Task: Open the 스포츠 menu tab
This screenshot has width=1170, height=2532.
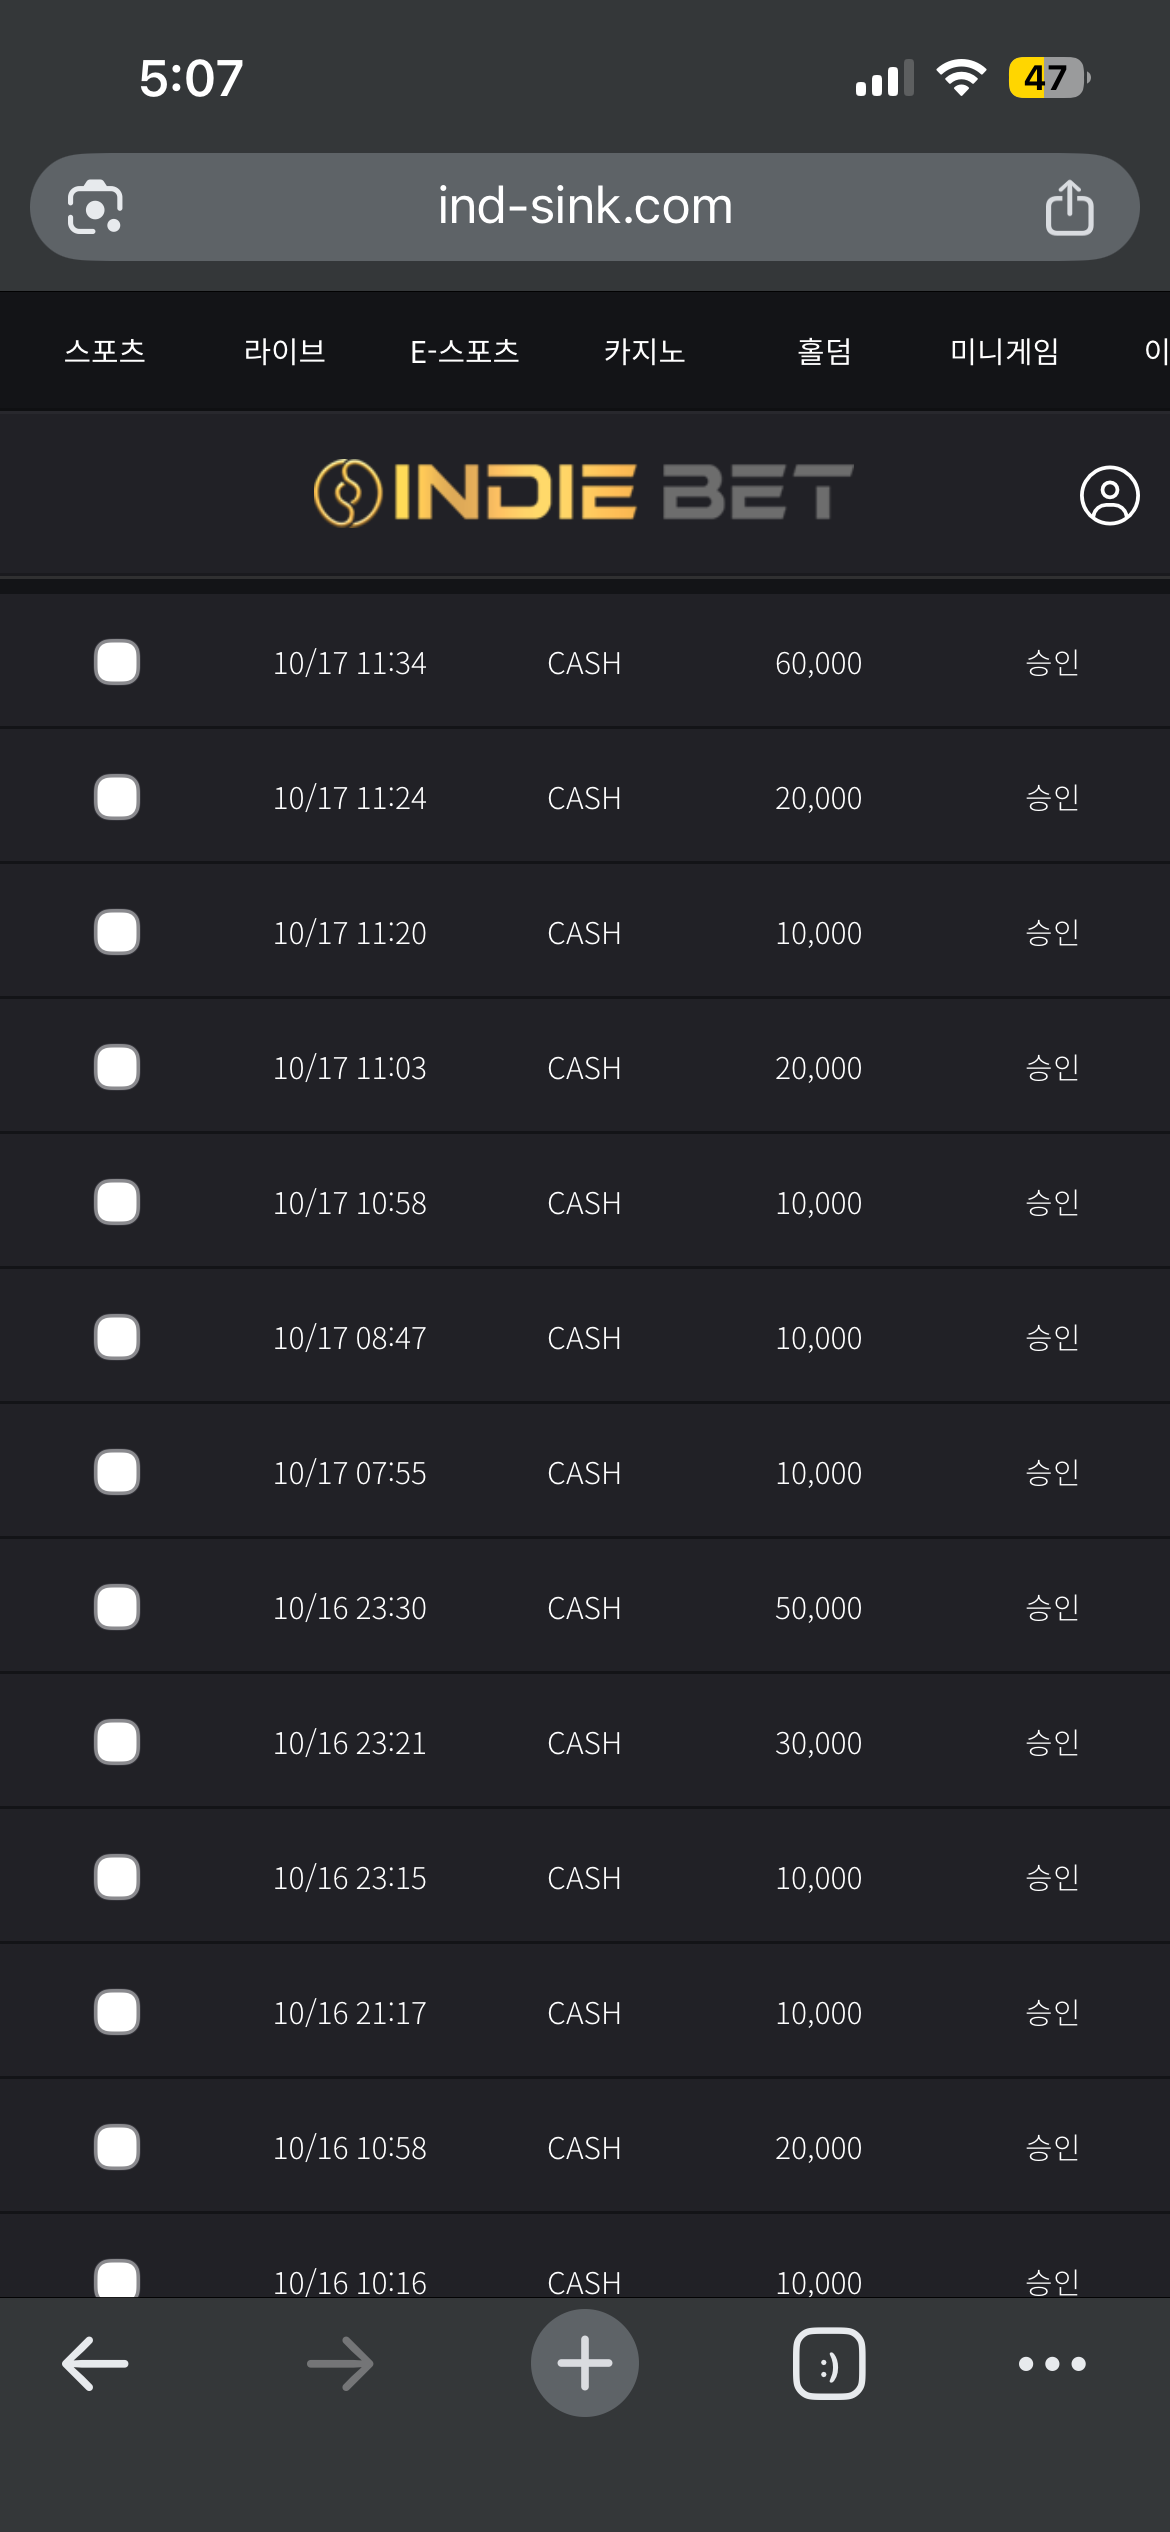Action: (105, 351)
